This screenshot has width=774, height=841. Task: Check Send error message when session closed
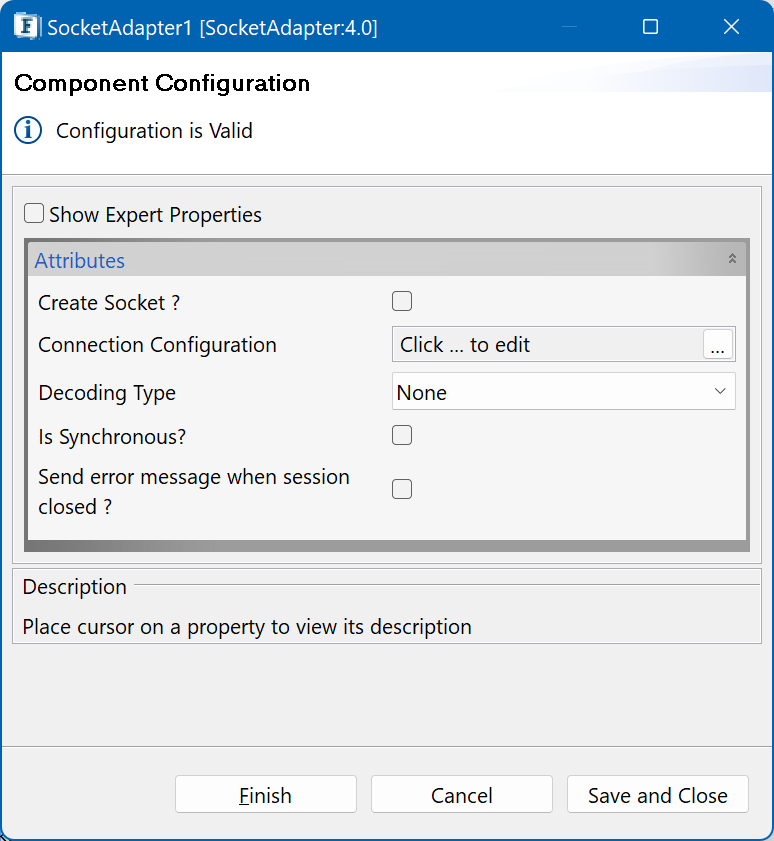tap(402, 489)
